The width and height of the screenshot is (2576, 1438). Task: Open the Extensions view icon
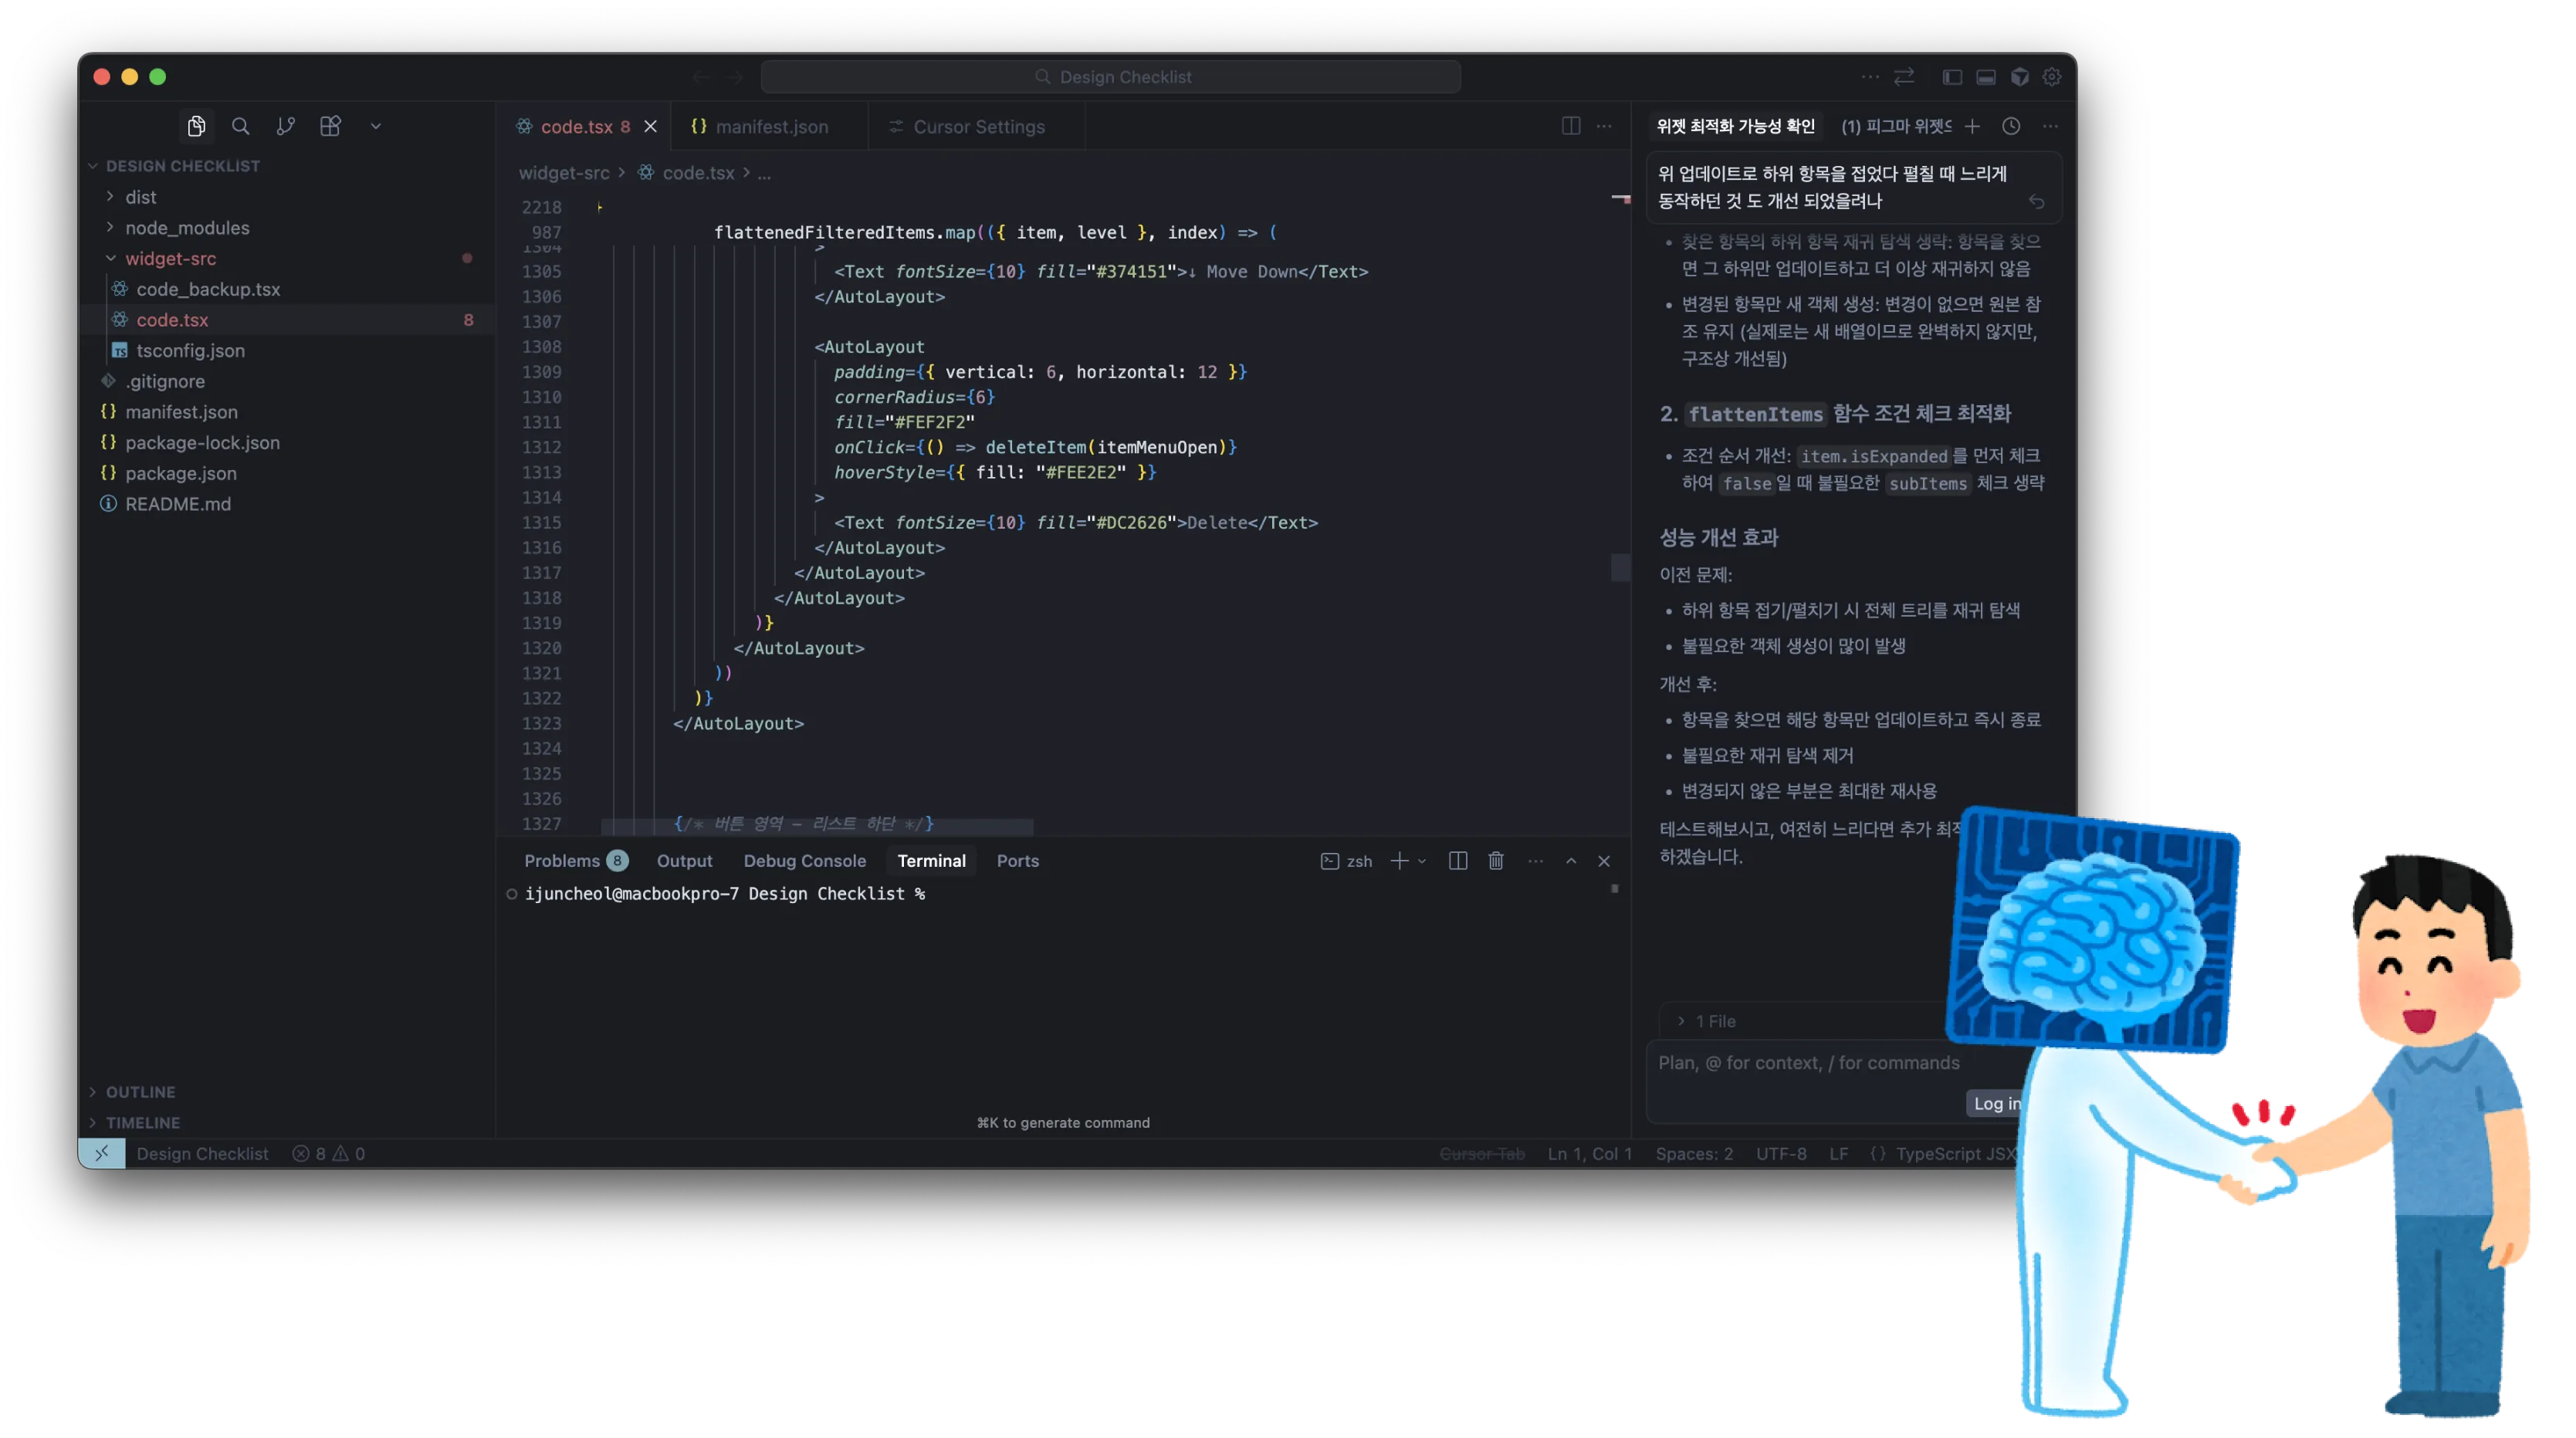click(x=330, y=126)
